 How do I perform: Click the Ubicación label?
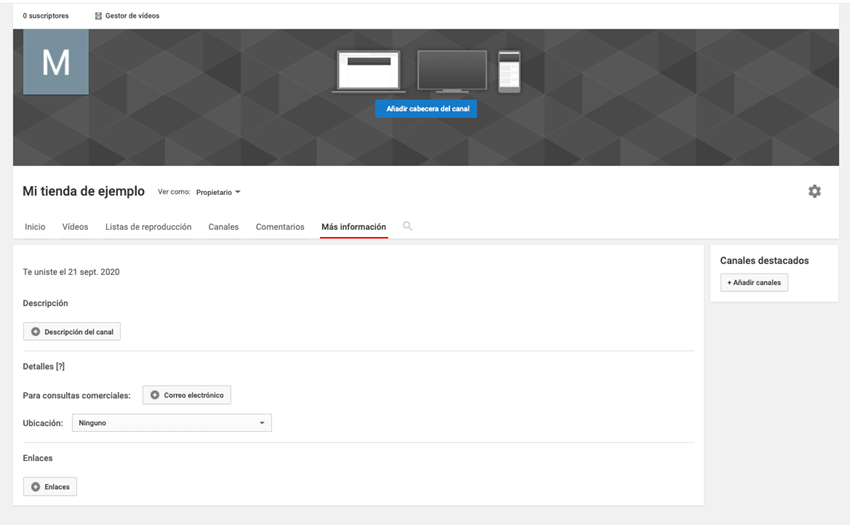43,423
